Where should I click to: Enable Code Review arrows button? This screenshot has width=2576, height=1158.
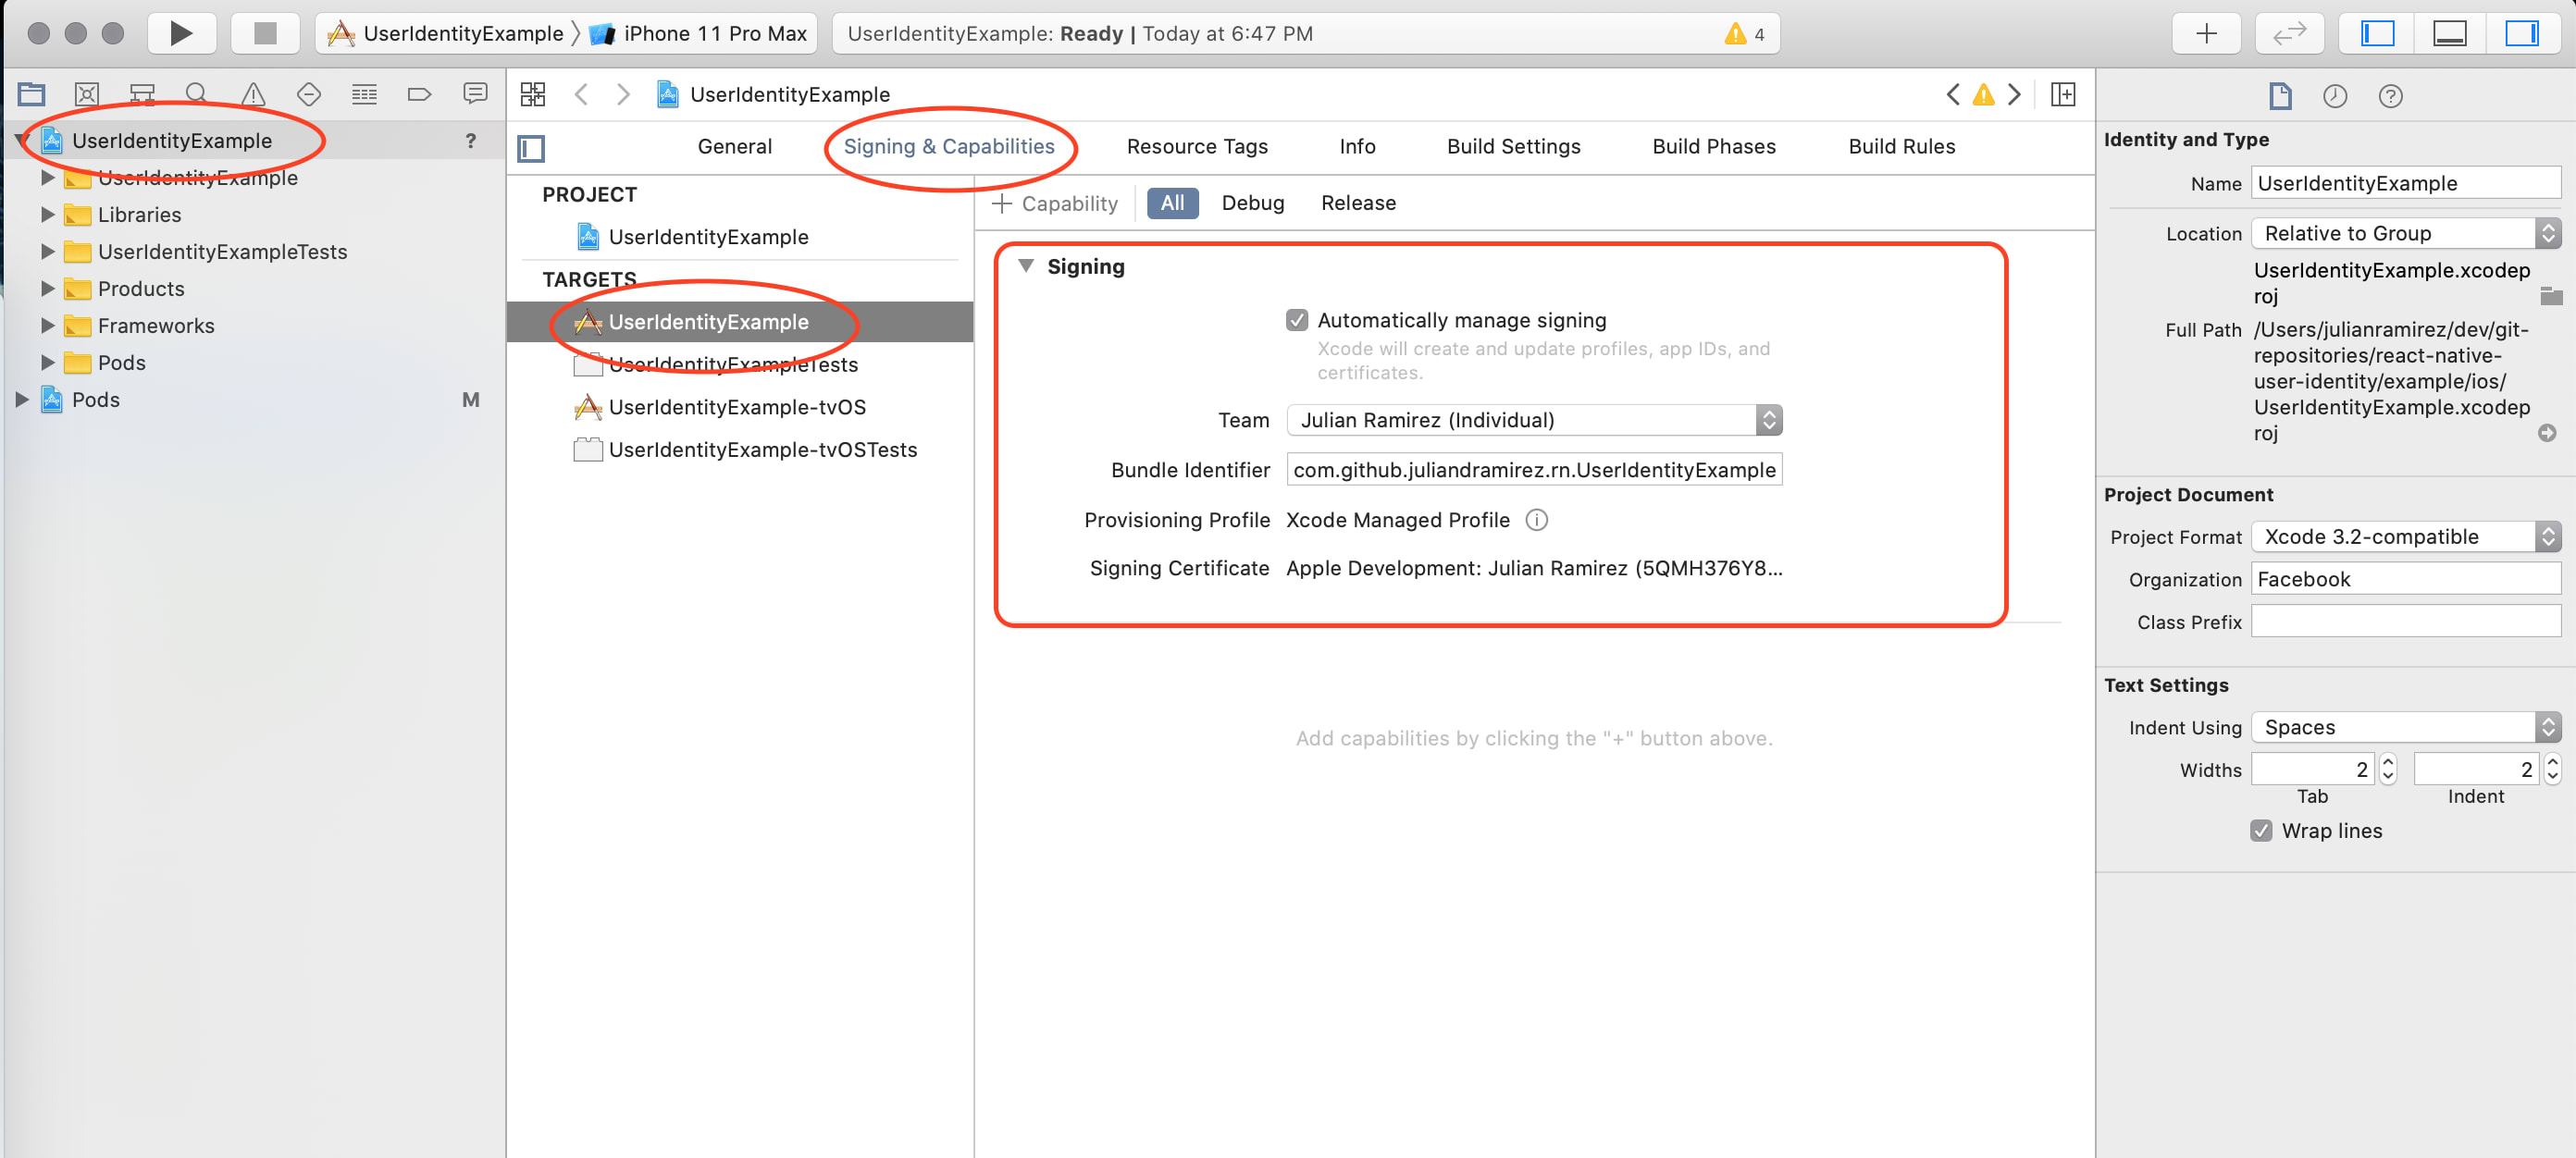click(2290, 33)
